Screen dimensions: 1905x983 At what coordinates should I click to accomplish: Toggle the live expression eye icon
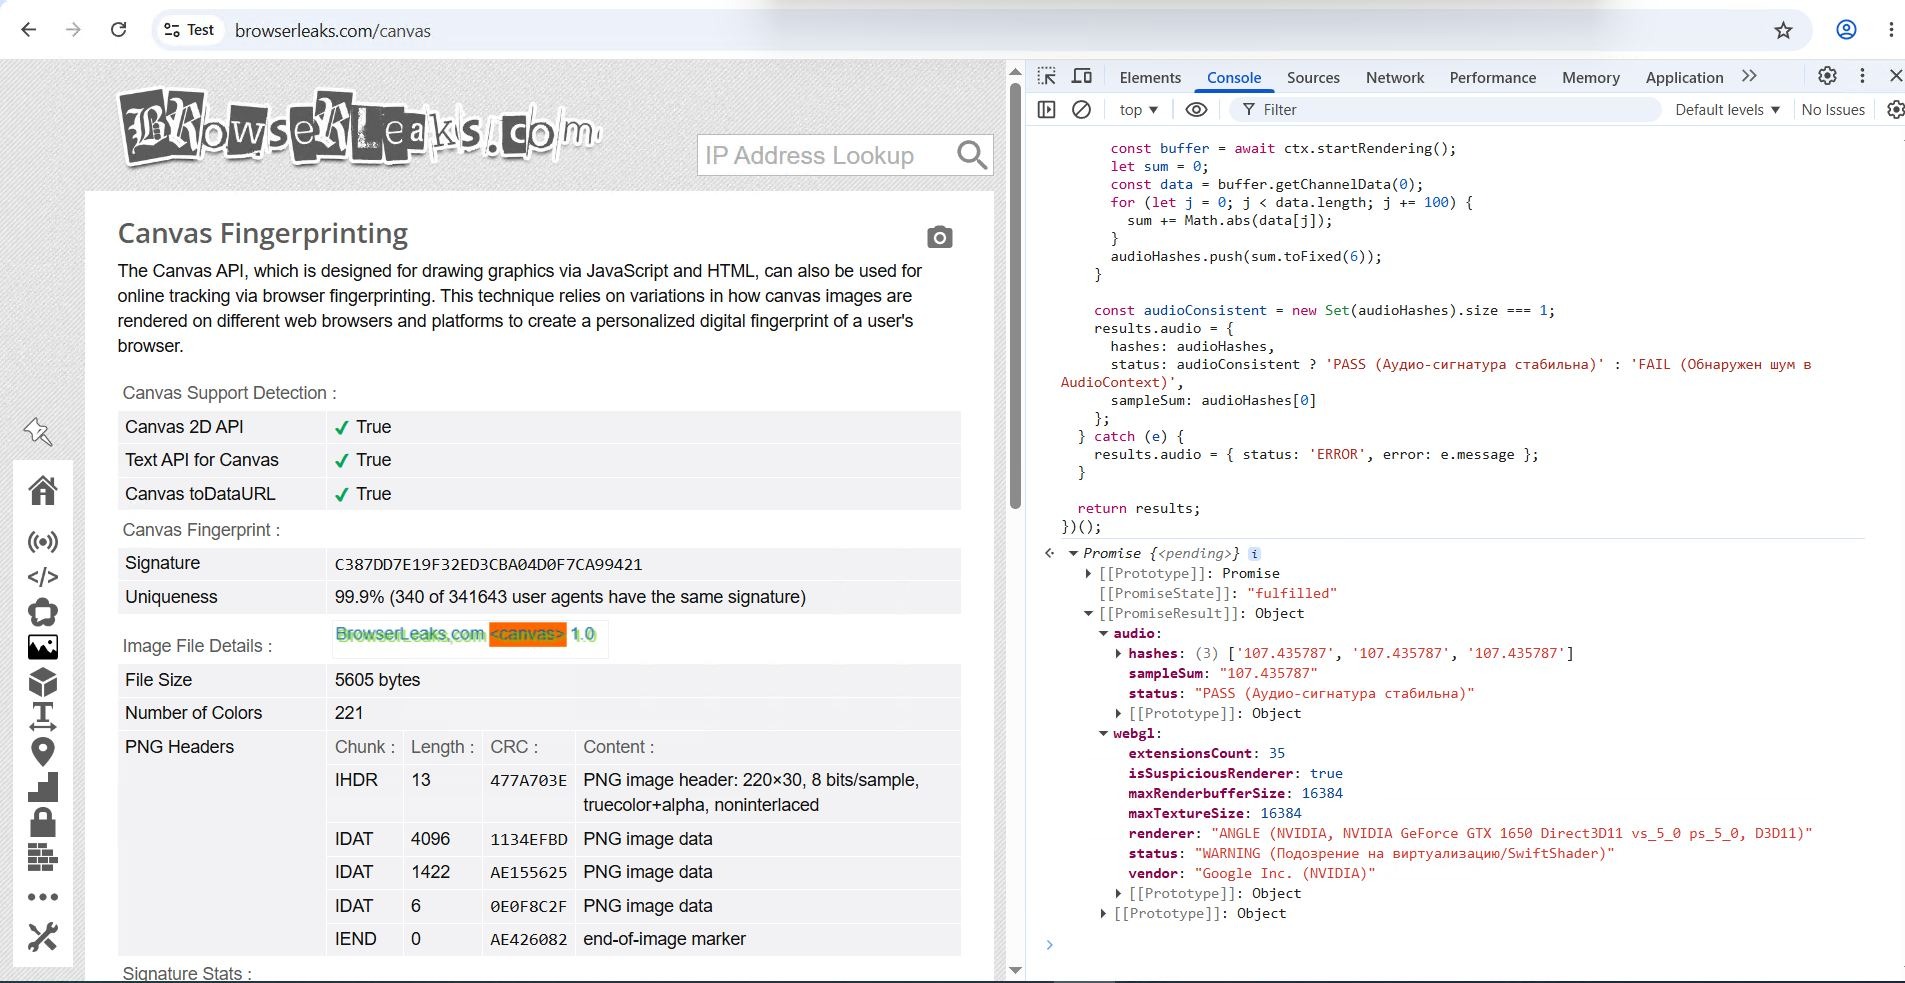pos(1196,110)
